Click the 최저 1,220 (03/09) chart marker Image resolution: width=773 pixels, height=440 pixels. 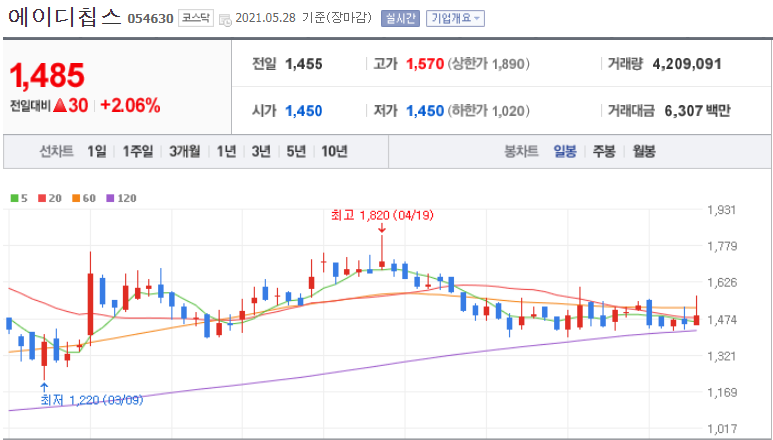(x=92, y=400)
